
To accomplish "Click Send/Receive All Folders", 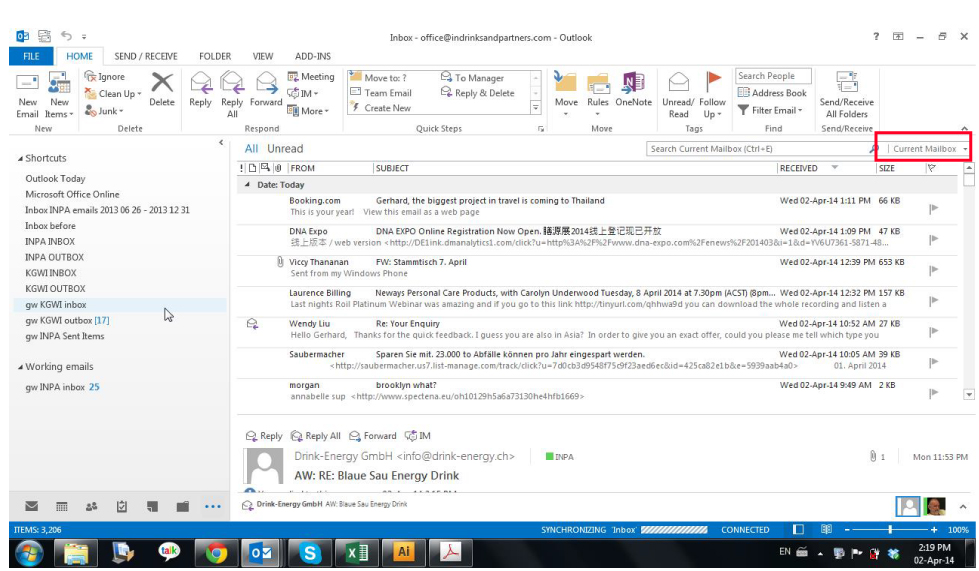I will pyautogui.click(x=847, y=95).
